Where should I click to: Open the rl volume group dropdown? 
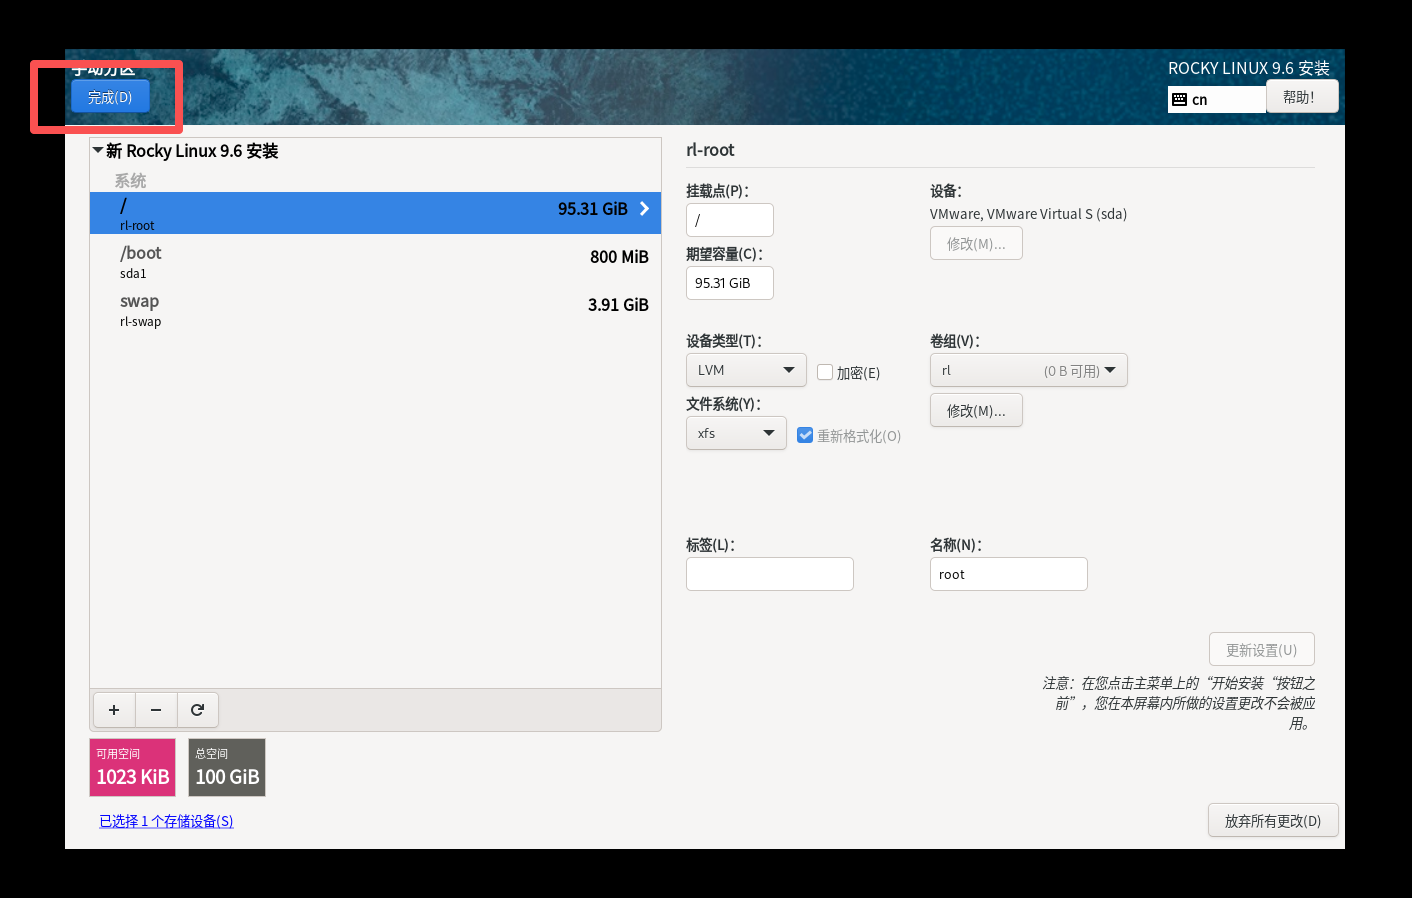1028,370
